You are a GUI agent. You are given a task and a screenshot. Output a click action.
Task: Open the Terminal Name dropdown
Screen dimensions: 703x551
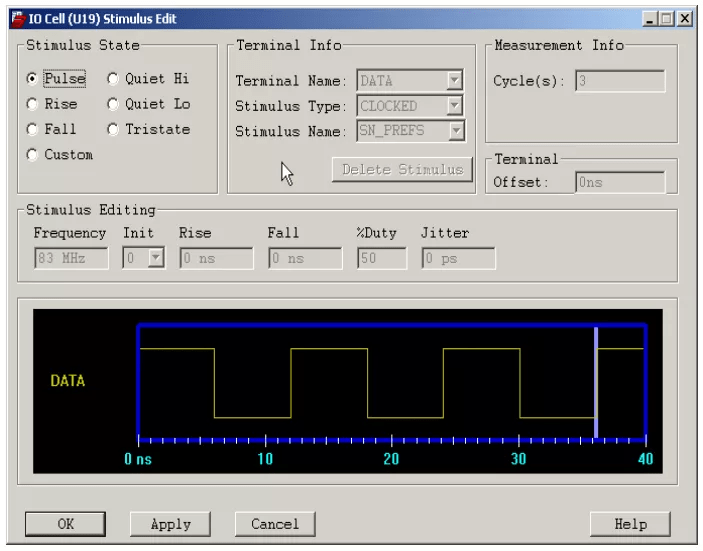[455, 81]
